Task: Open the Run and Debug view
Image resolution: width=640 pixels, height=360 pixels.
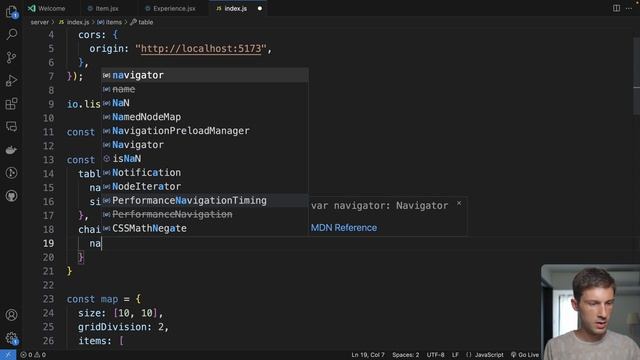Action: (x=11, y=80)
